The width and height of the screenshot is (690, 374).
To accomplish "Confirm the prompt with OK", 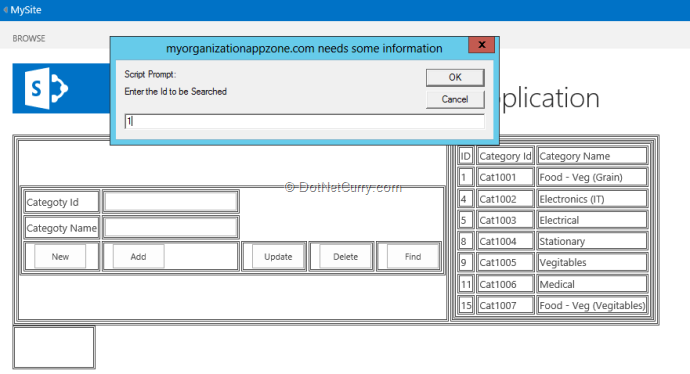I will pyautogui.click(x=455, y=77).
